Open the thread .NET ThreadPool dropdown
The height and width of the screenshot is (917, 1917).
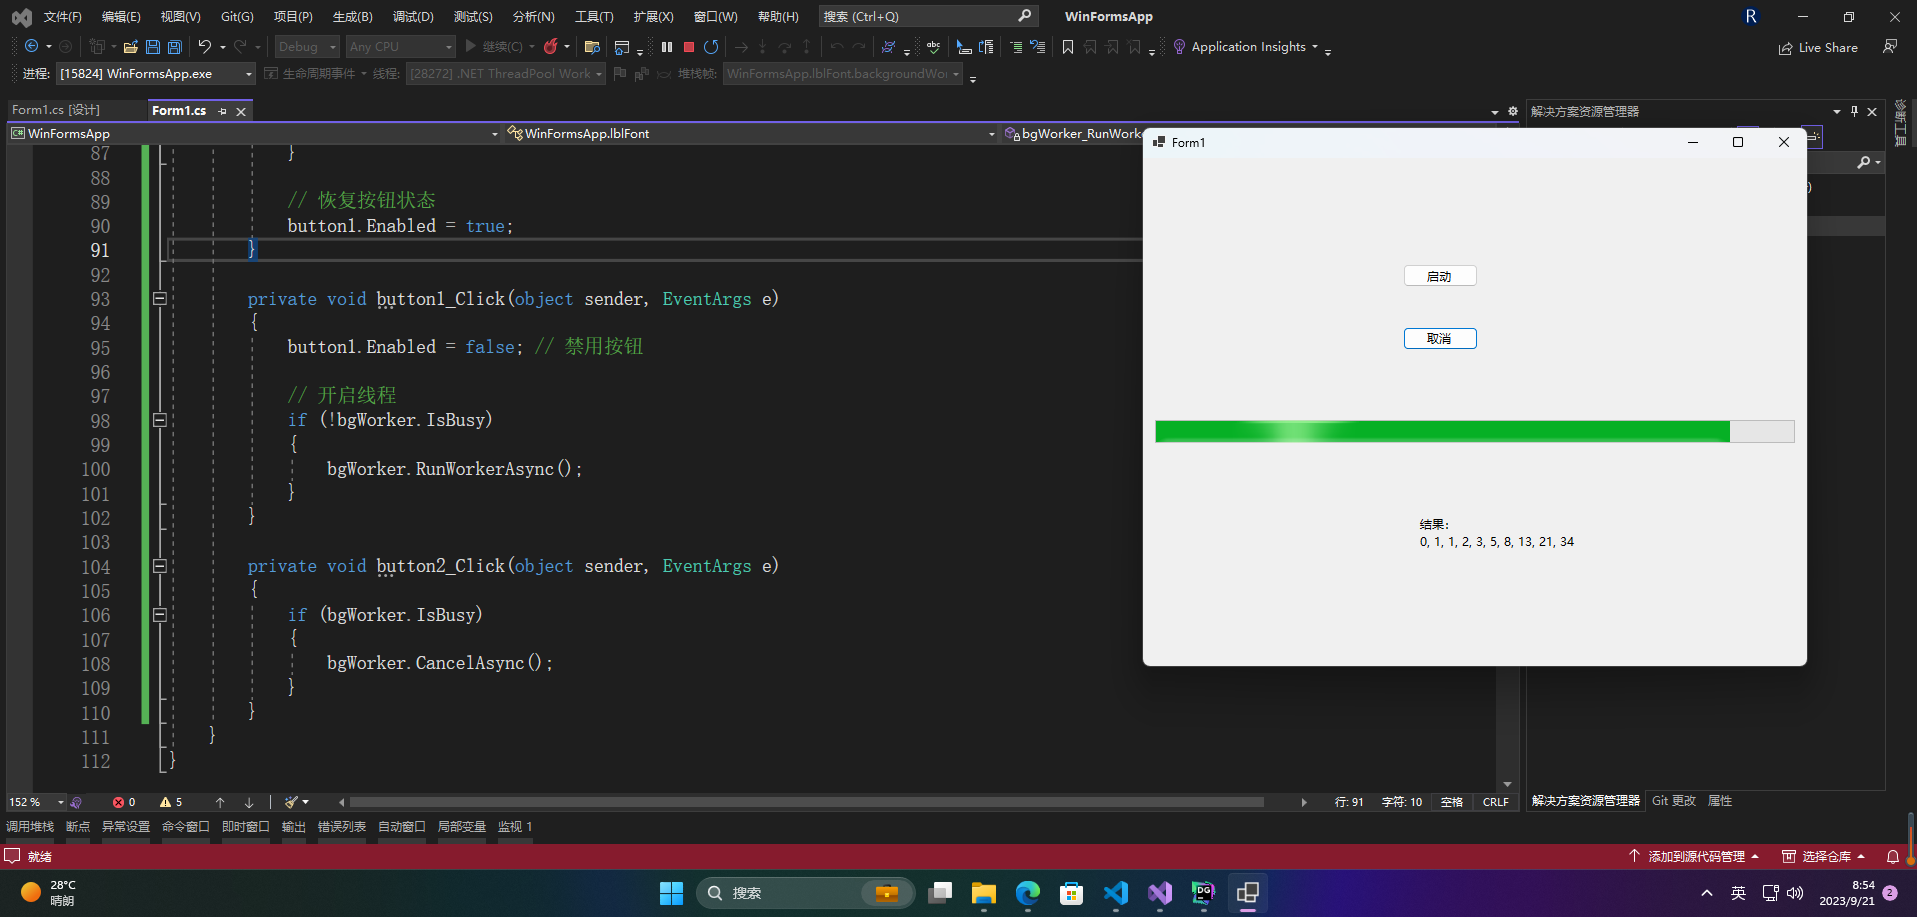click(x=506, y=74)
